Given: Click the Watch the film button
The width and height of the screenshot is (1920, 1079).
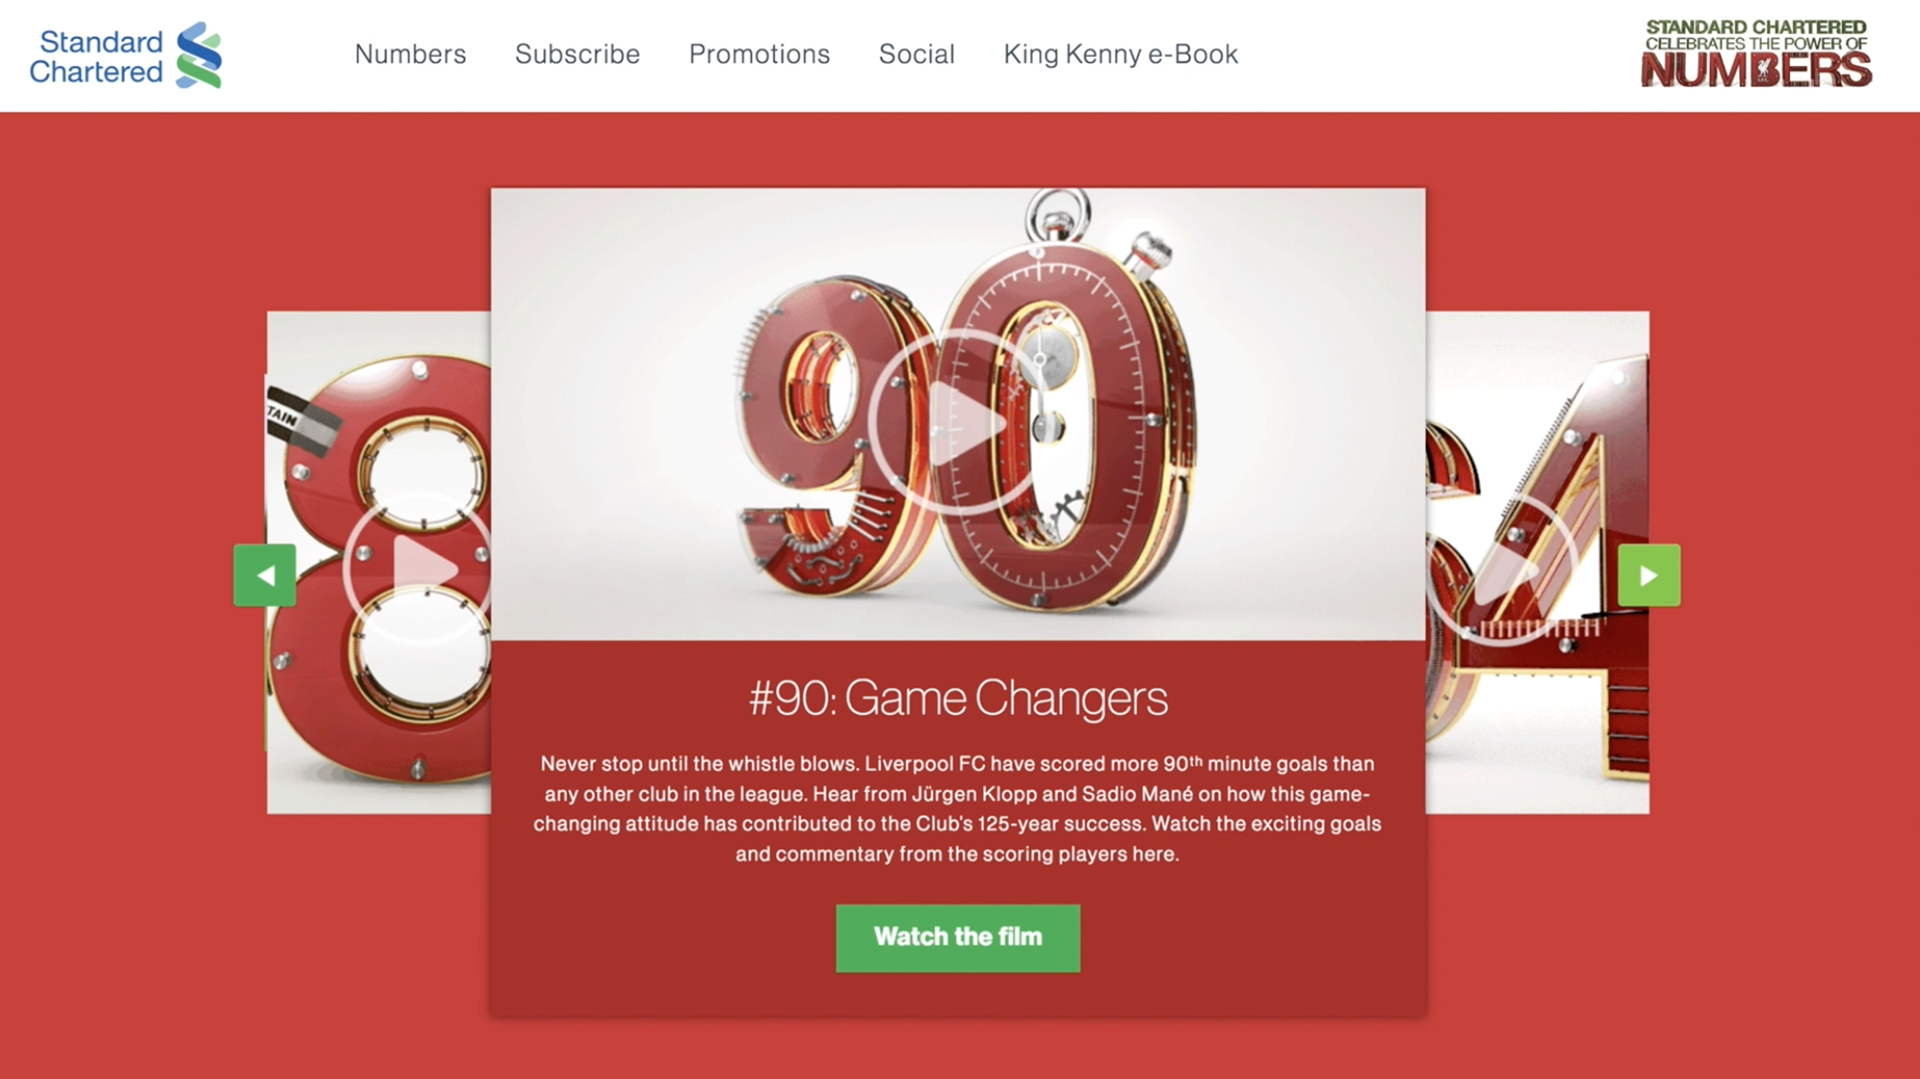Looking at the screenshot, I should (x=958, y=938).
